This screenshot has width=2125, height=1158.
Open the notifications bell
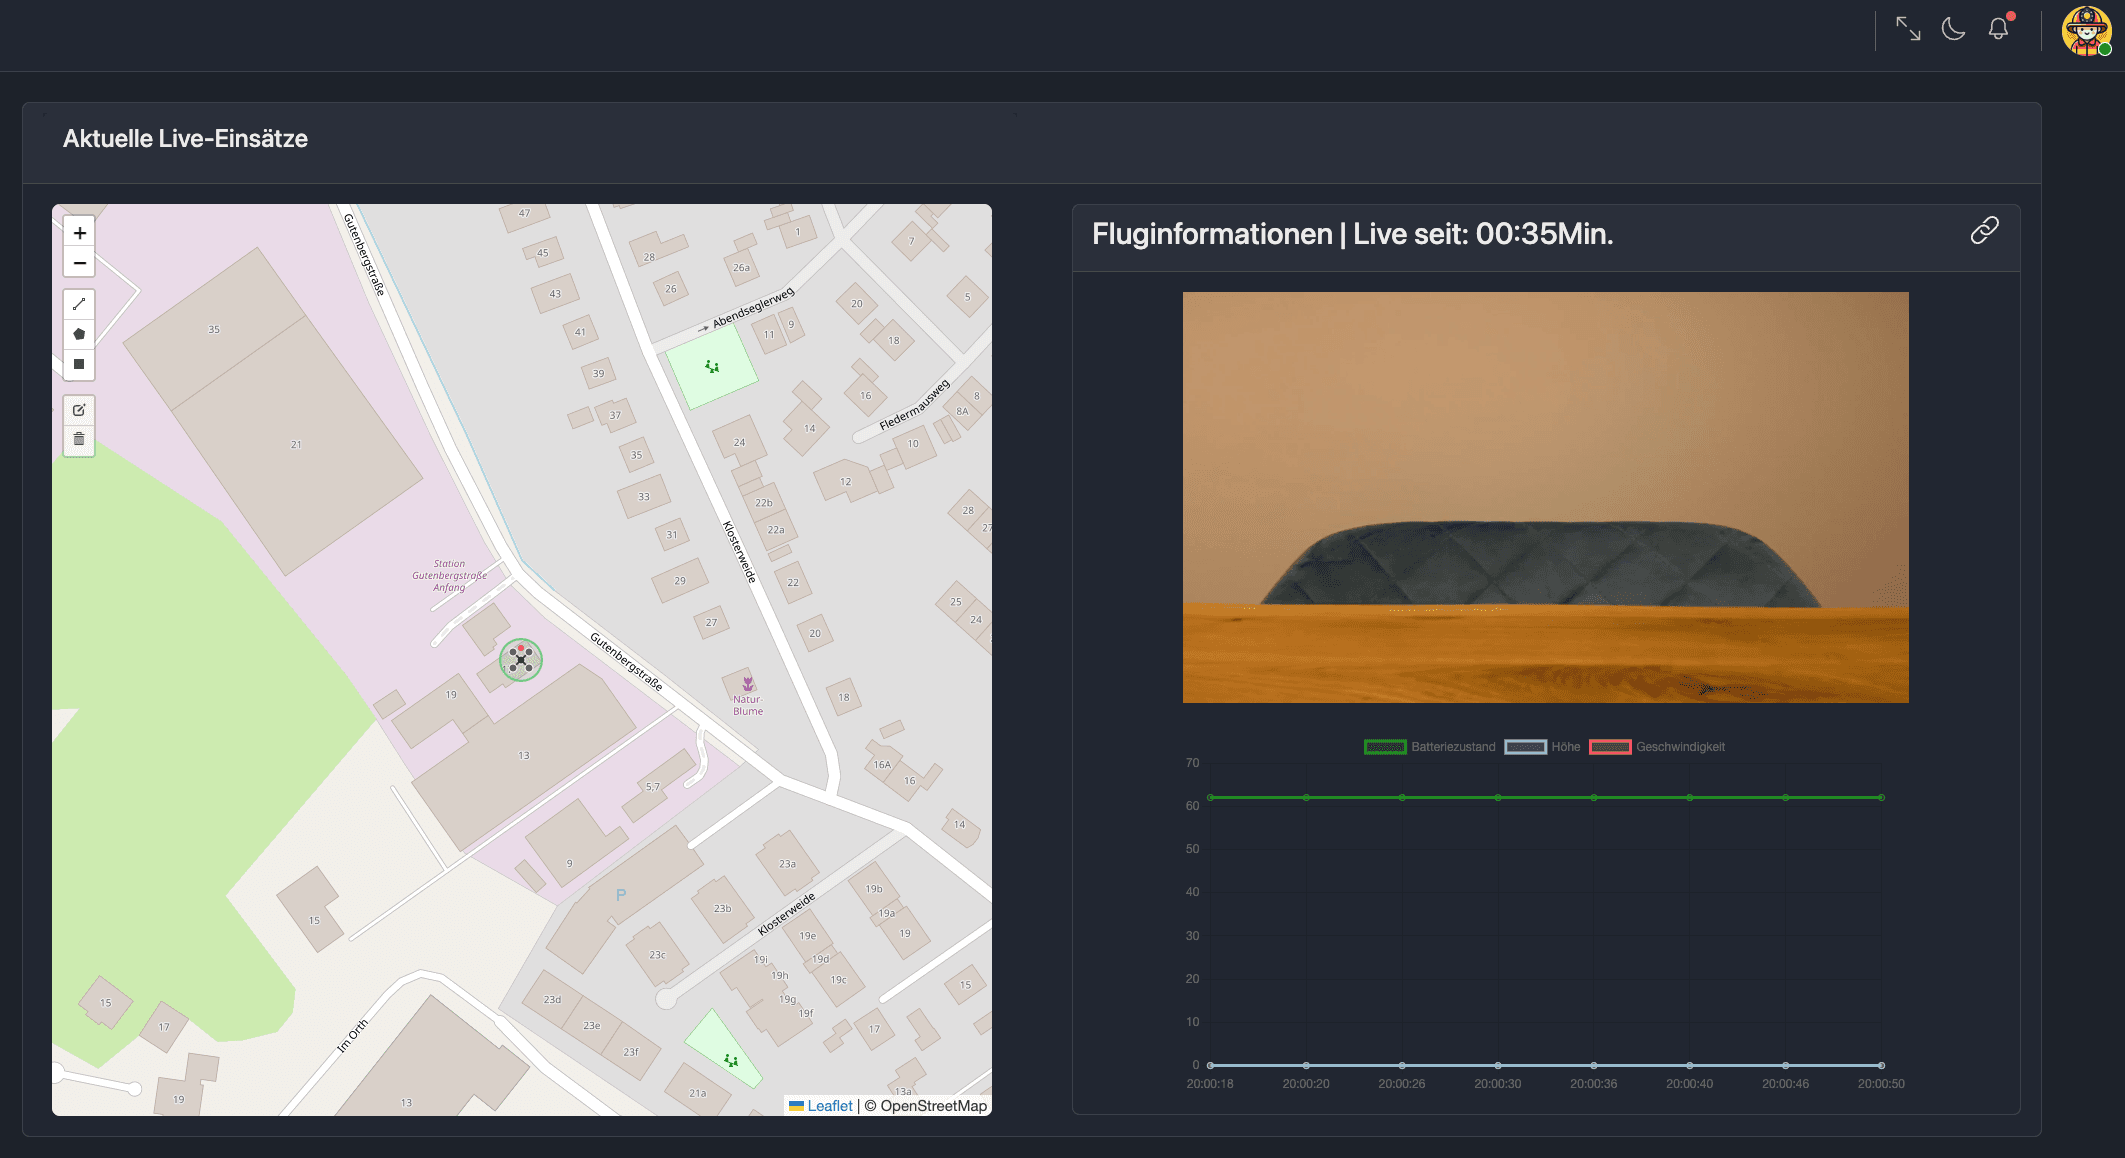[x=1998, y=29]
